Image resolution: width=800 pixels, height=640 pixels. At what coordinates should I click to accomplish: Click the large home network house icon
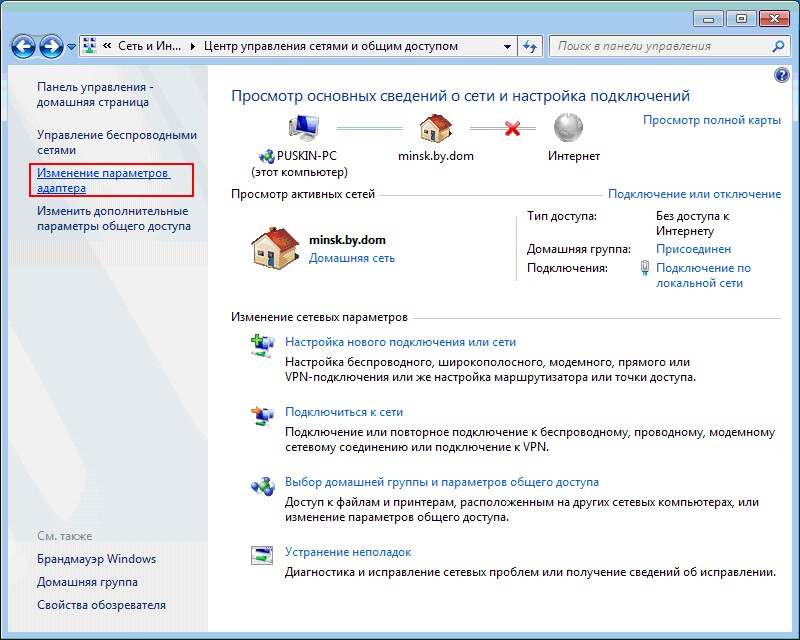tap(275, 248)
